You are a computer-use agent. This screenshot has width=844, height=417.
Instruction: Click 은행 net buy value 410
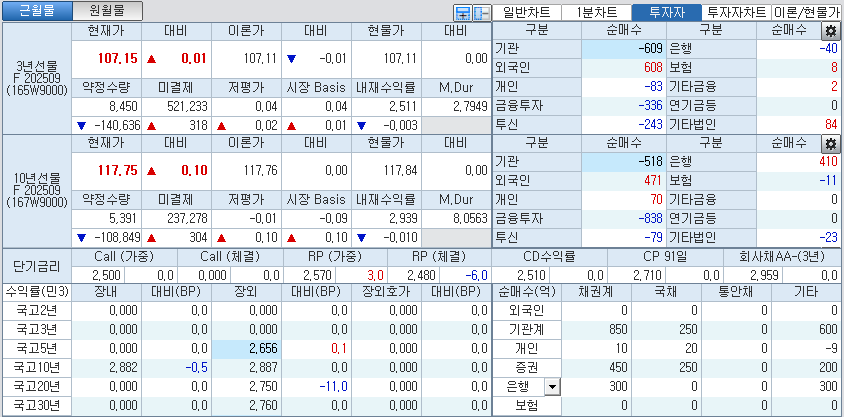(x=828, y=161)
